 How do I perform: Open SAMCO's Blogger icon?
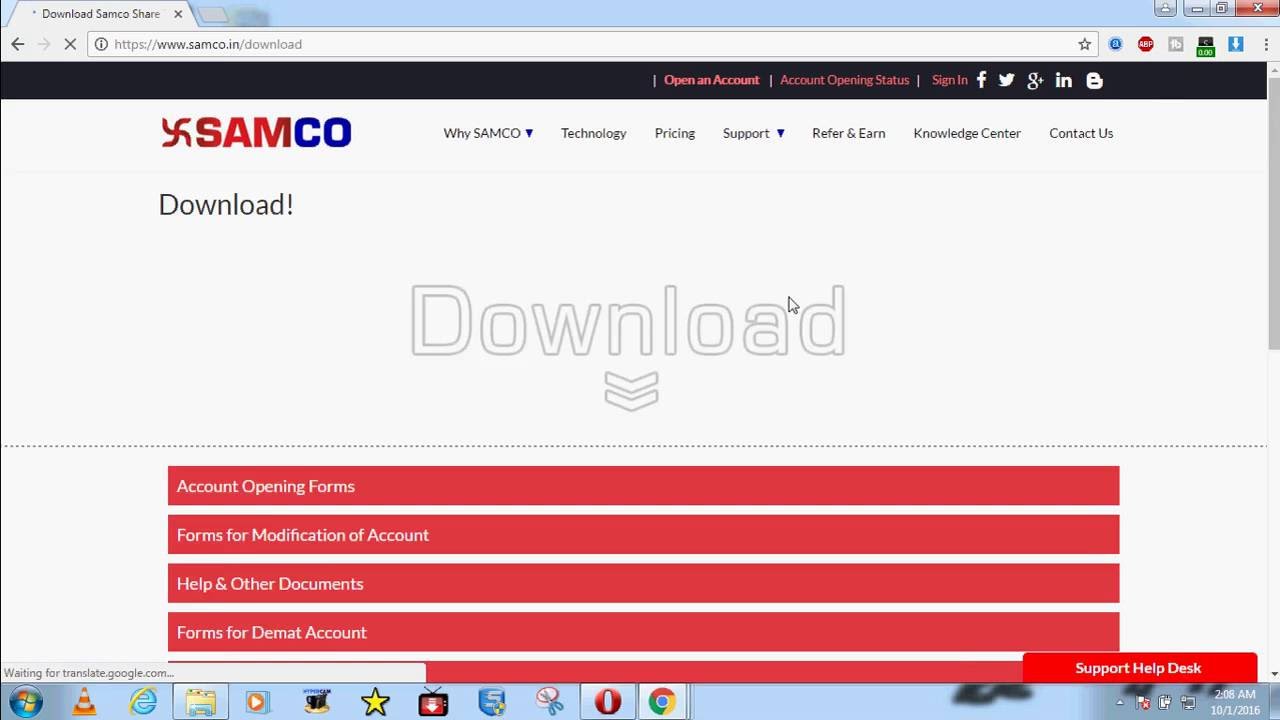pyautogui.click(x=1094, y=80)
